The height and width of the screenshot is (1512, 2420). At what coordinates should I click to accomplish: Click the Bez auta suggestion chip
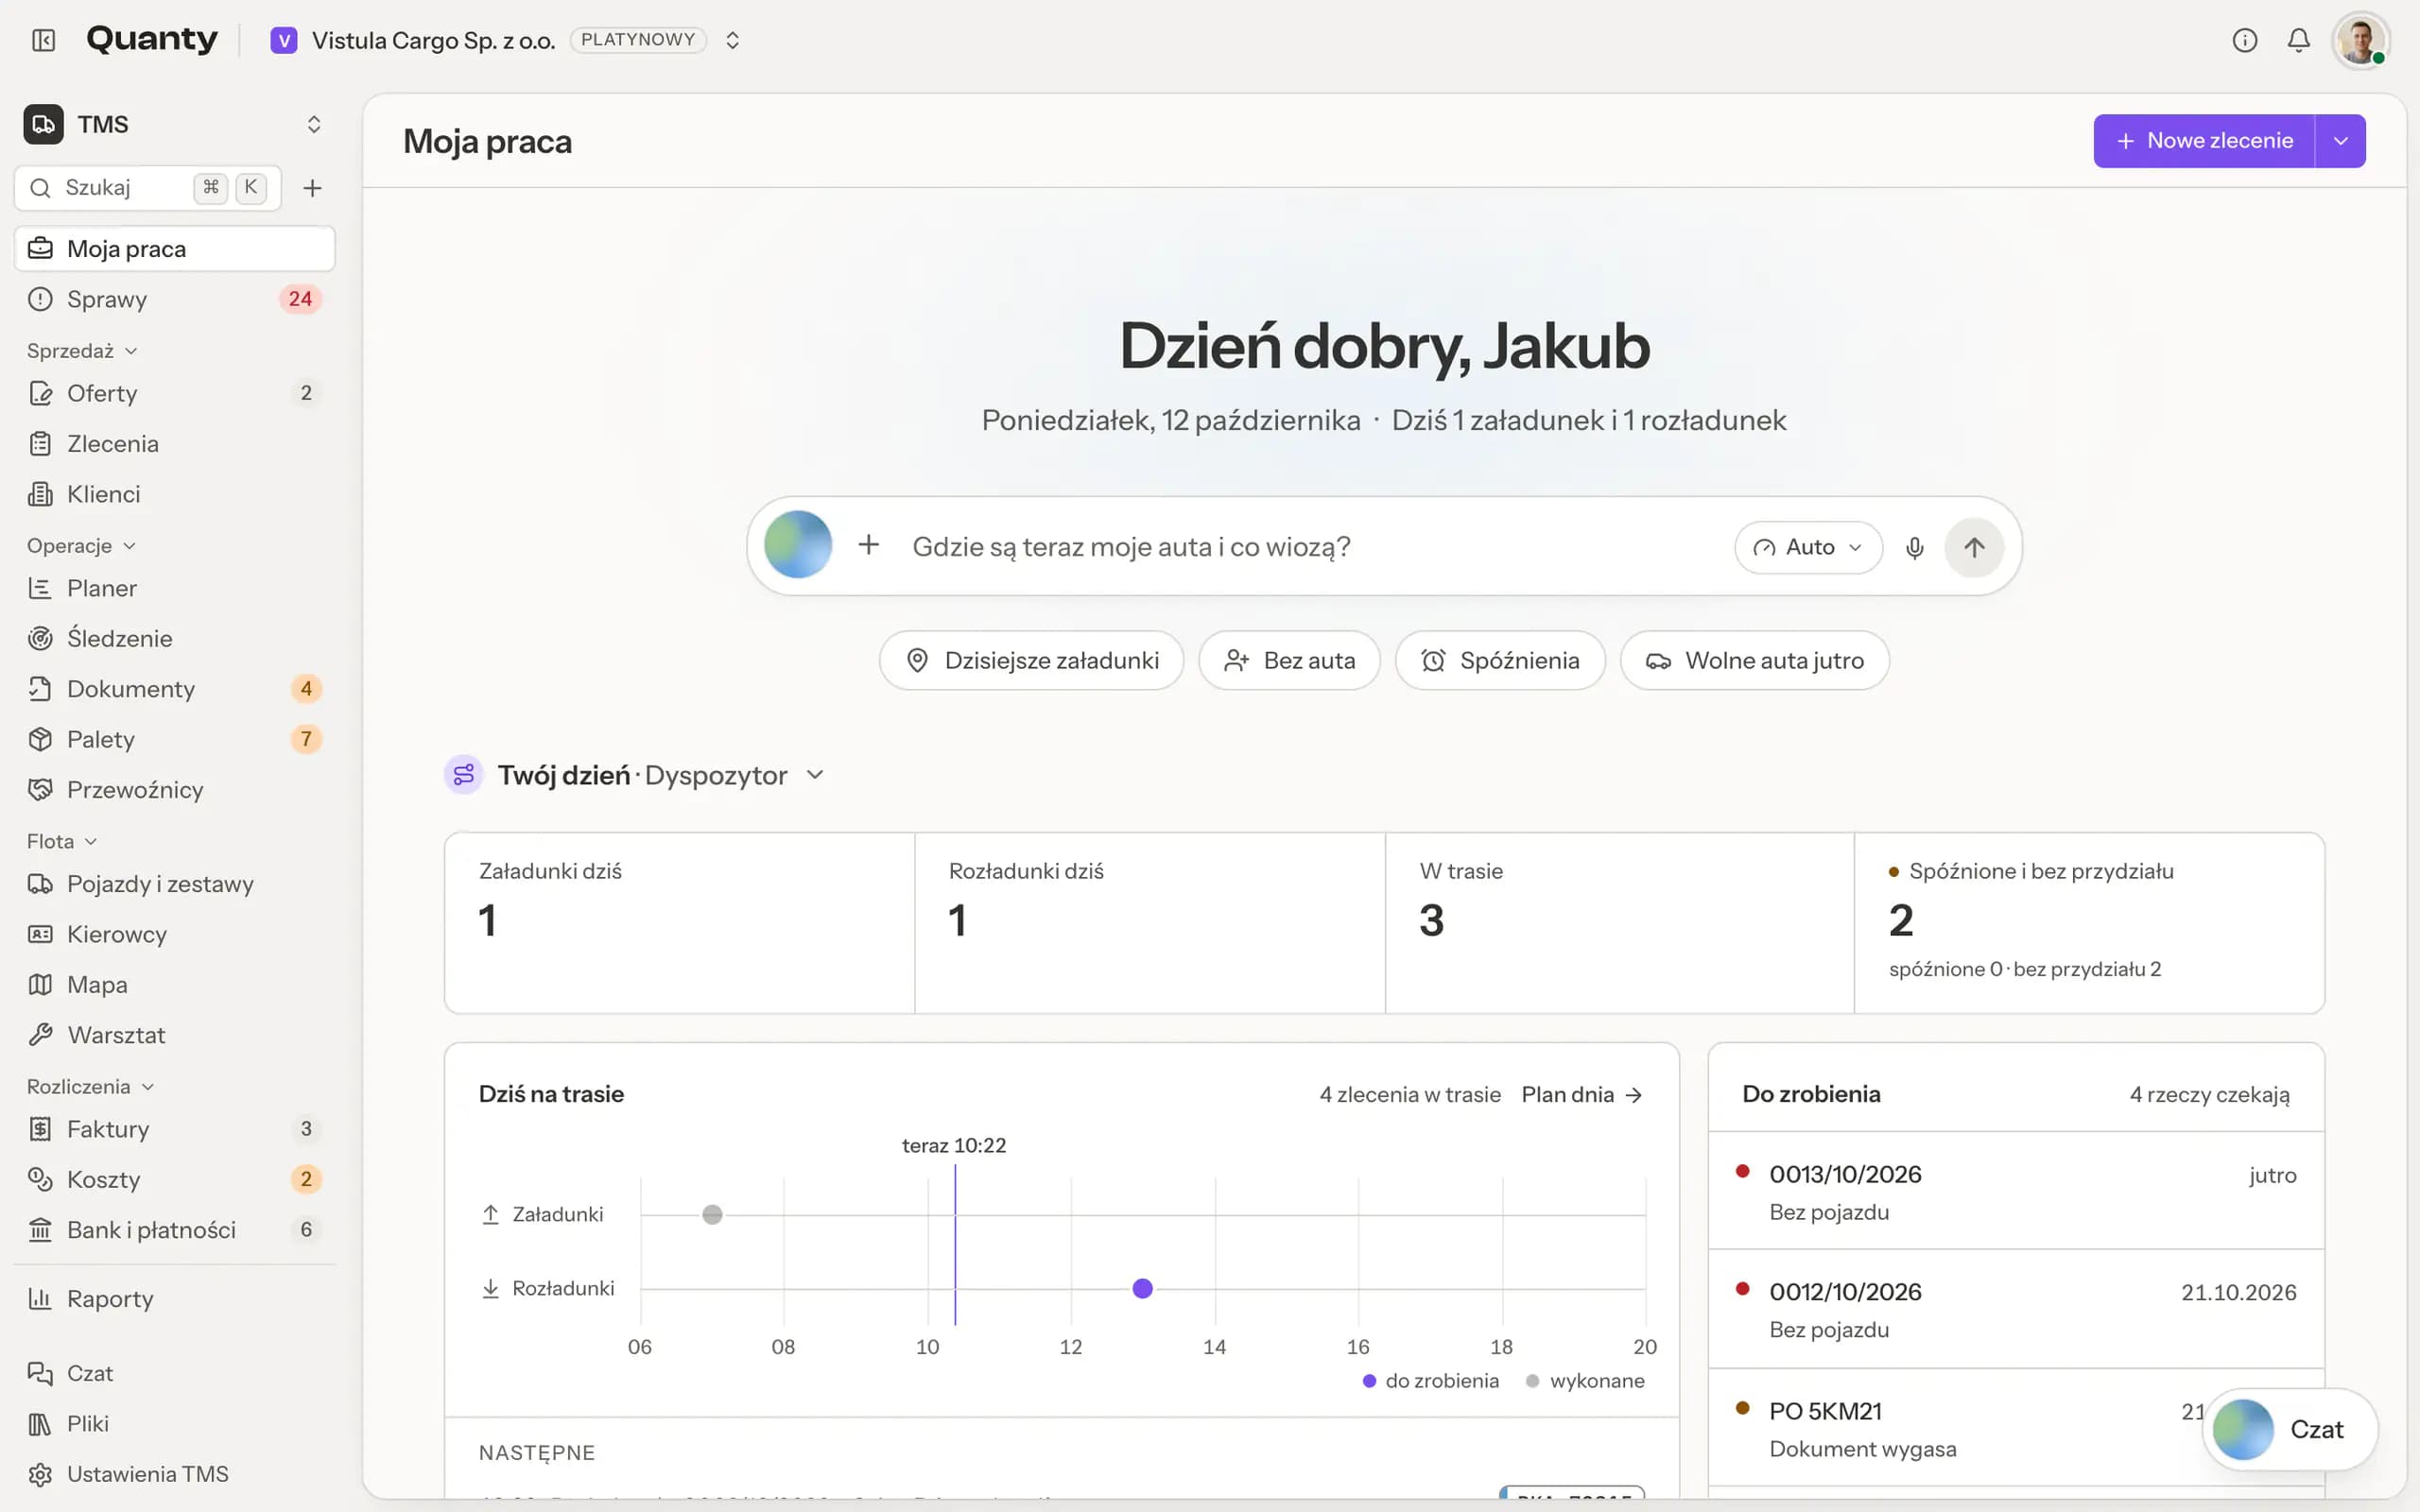pyautogui.click(x=1289, y=660)
